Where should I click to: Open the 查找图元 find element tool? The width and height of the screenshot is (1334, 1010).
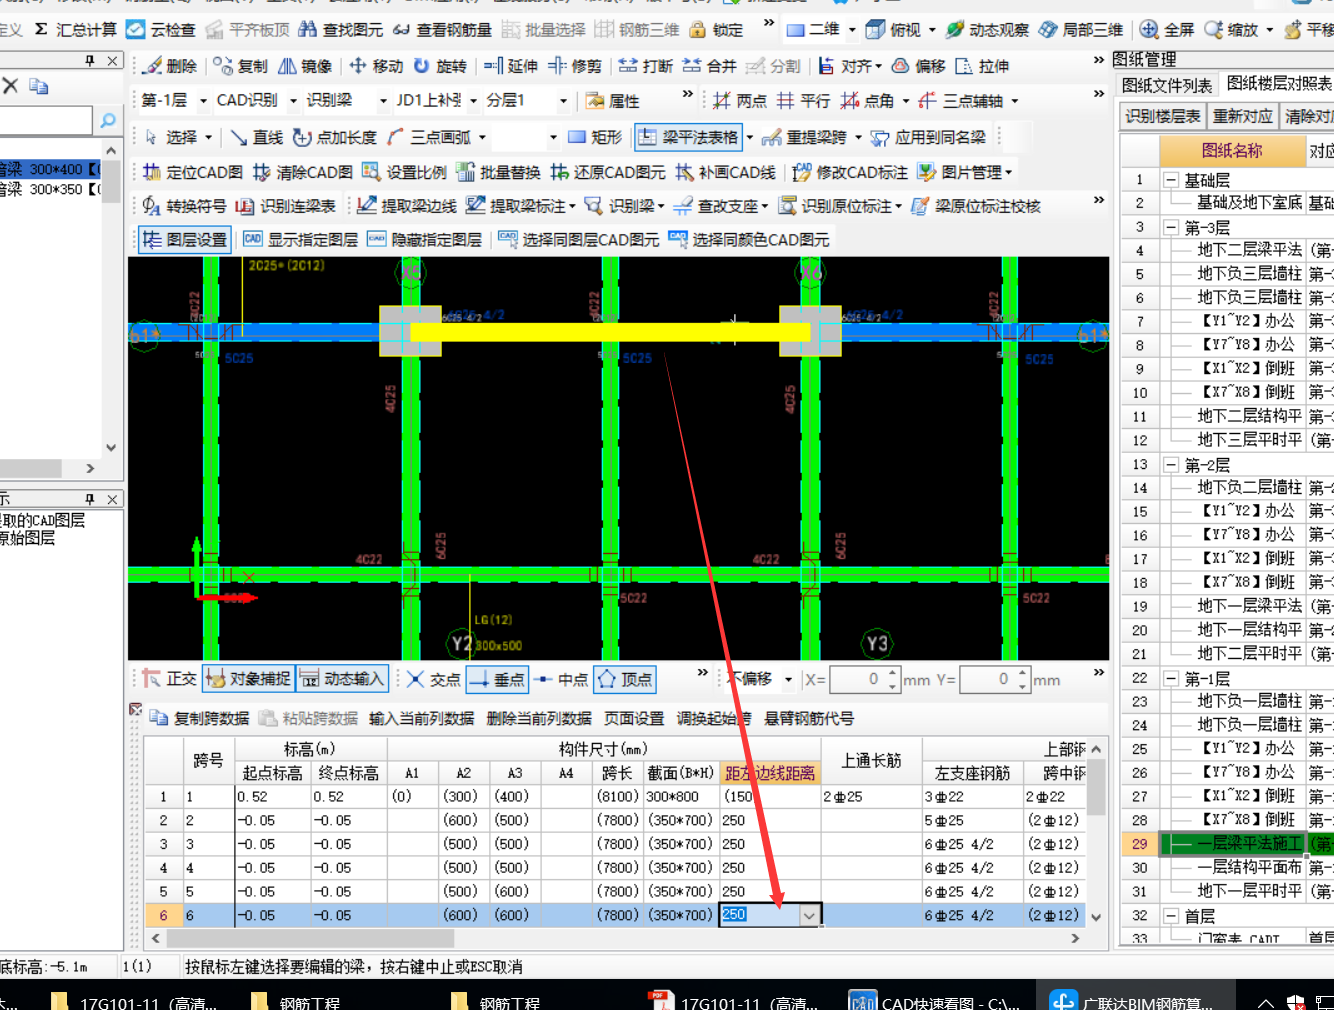[x=341, y=29]
